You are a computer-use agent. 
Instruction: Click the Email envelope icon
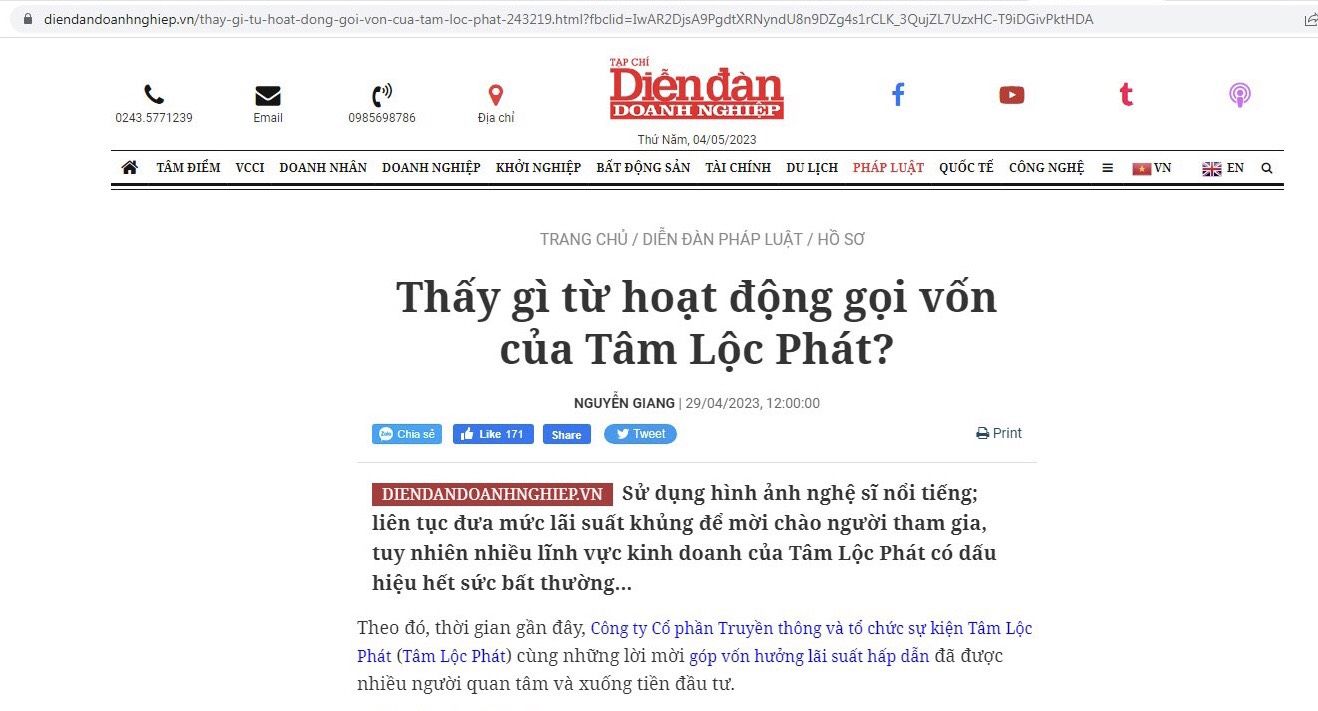pos(268,96)
